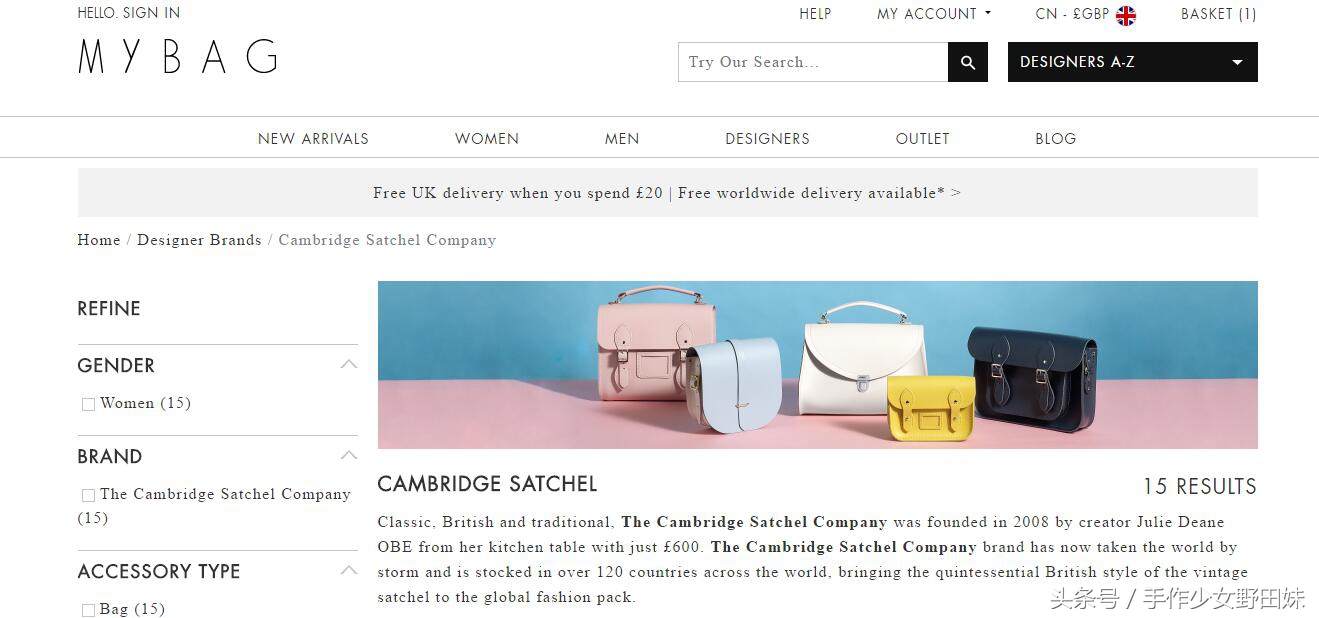Tick The Cambridge Satchel Company checkbox
The height and width of the screenshot is (618, 1319).
click(88, 495)
